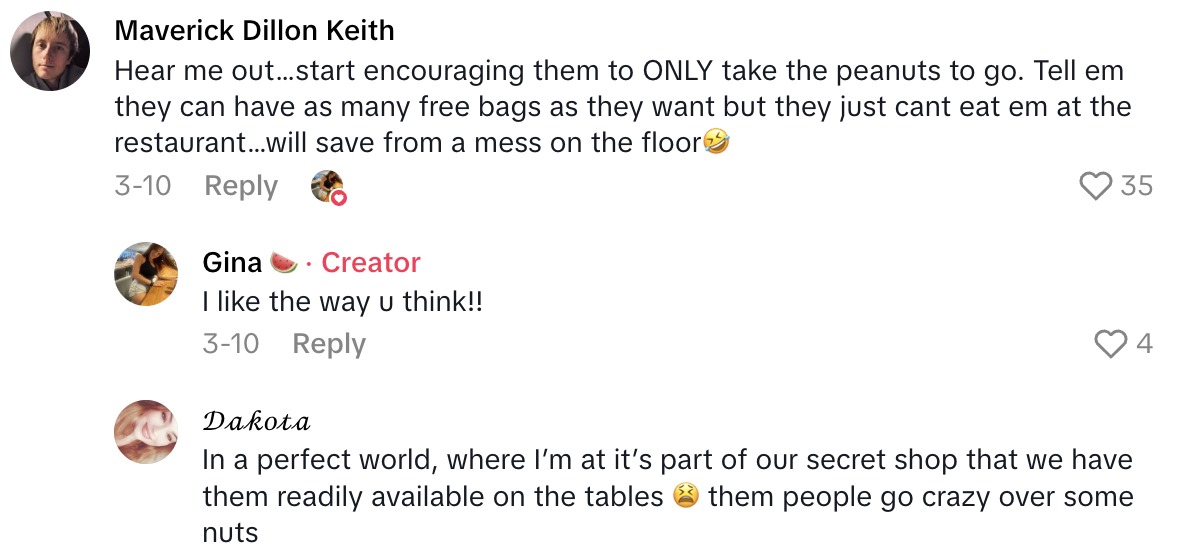Tap the heart on Gina's reply
Viewport: 1188px width, 554px height.
(x=1111, y=344)
